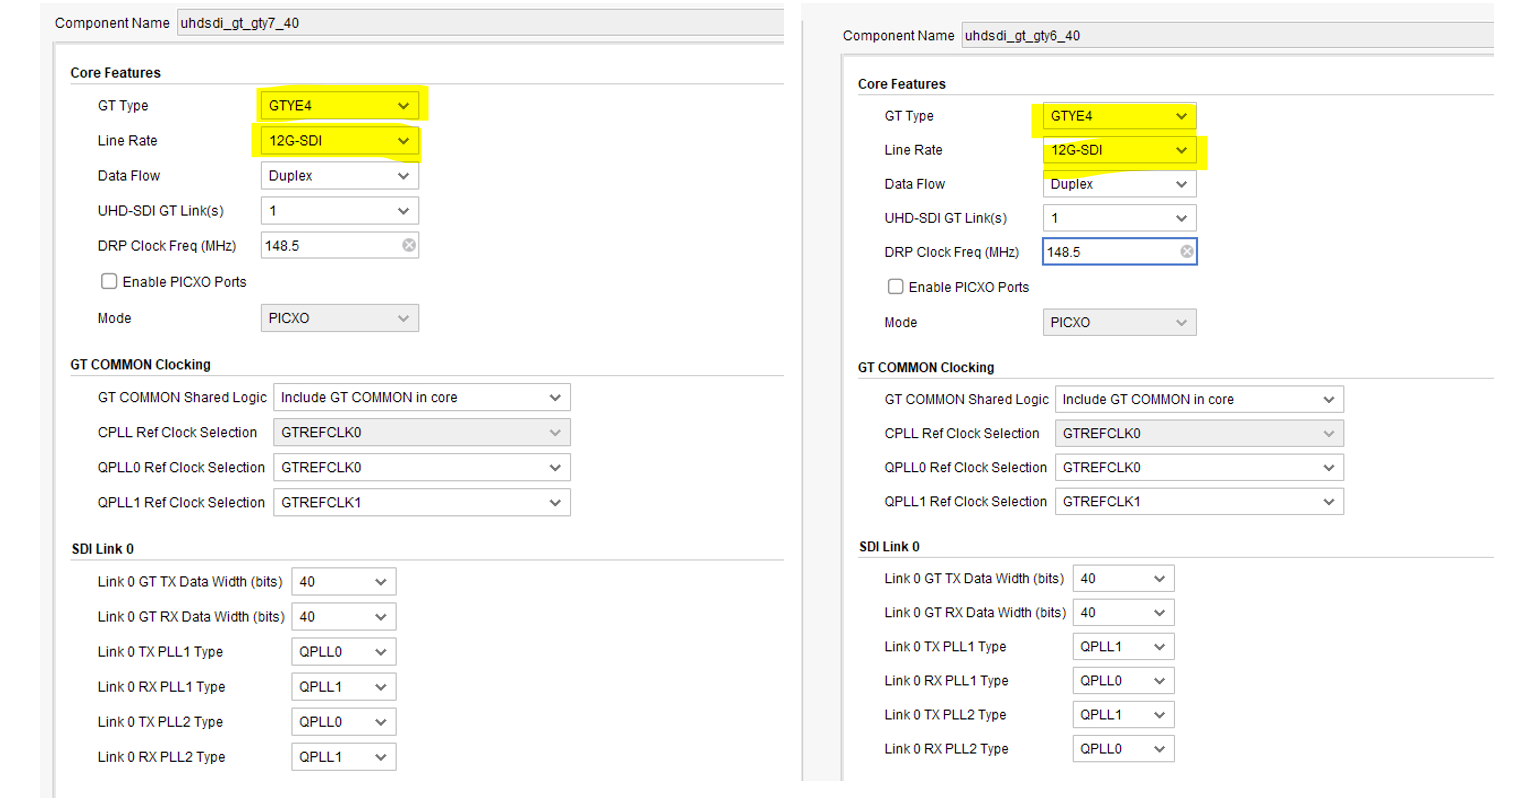
Task: Open right Link 0 TX PLL2 Type dropdown
Action: click(1122, 715)
